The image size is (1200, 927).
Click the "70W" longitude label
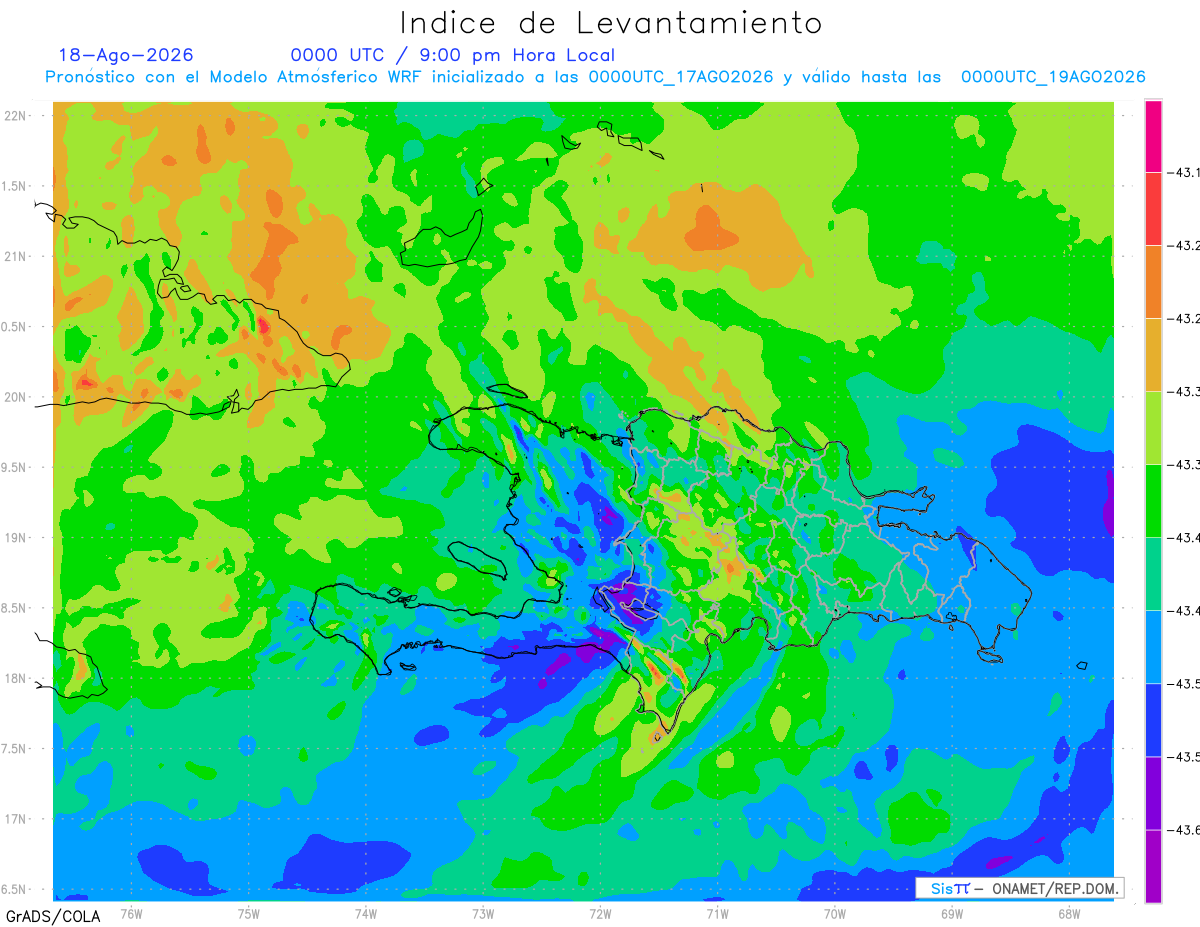tap(835, 914)
